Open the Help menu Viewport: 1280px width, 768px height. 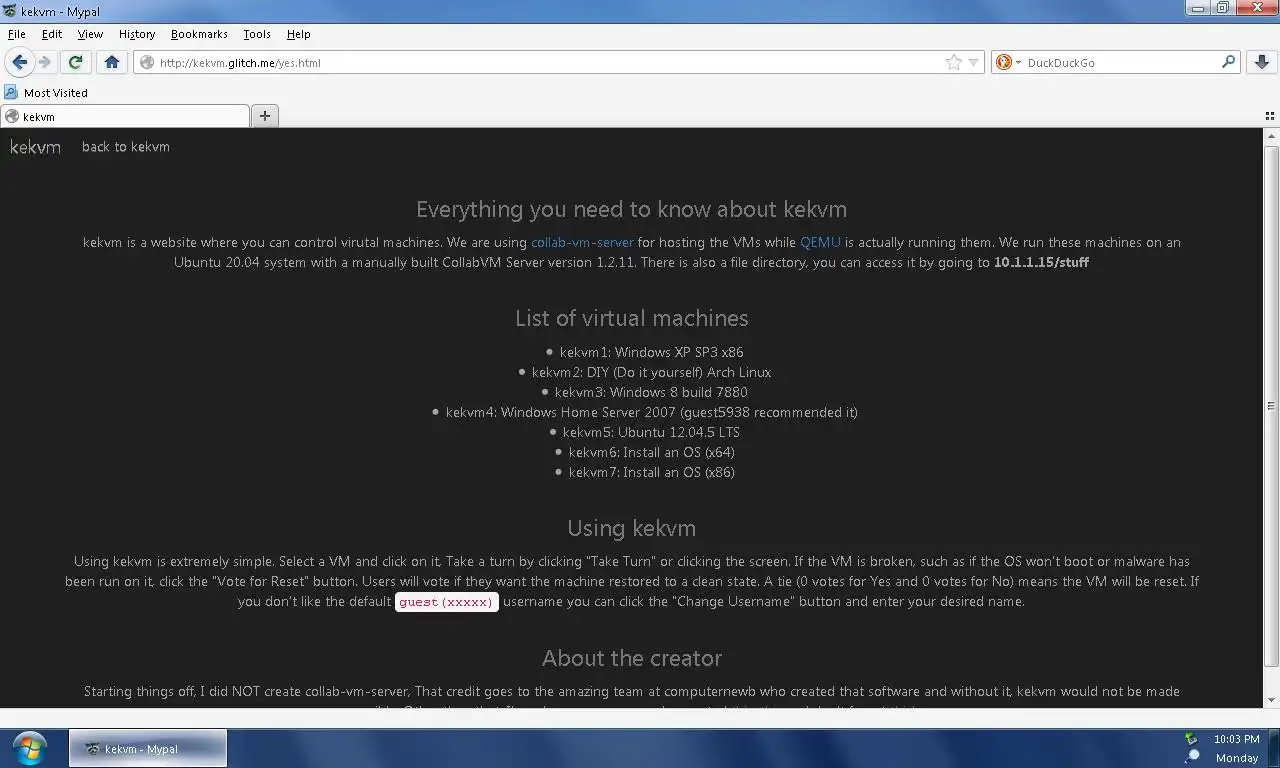(x=298, y=34)
